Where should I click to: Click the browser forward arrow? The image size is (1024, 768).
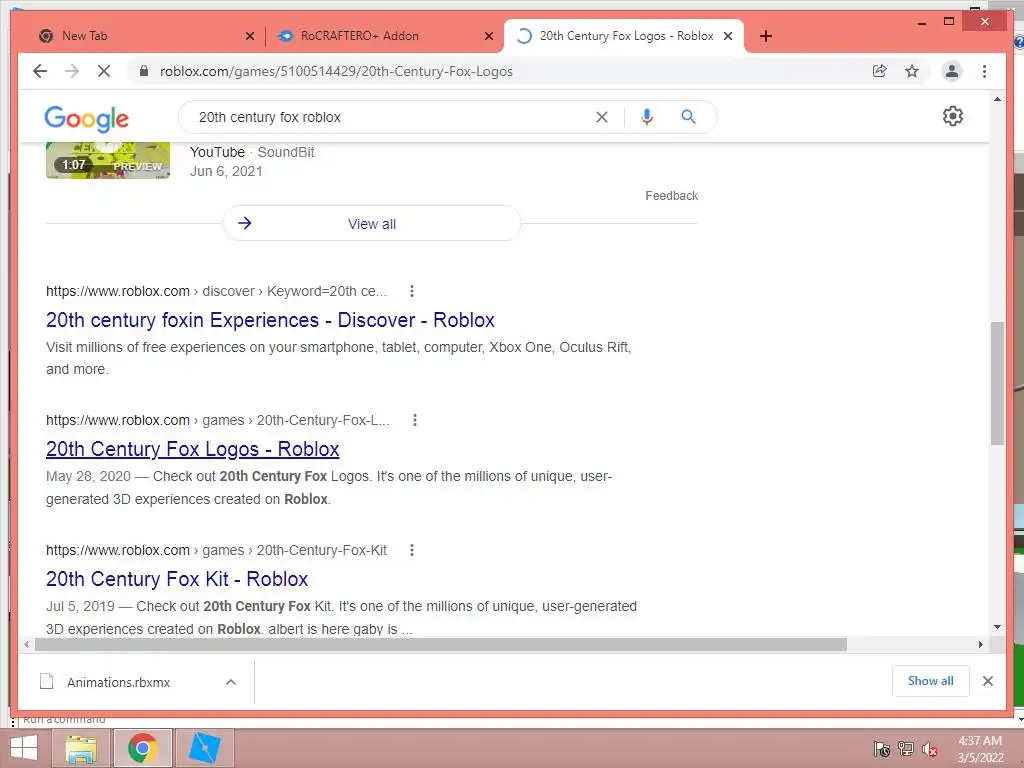[x=72, y=71]
